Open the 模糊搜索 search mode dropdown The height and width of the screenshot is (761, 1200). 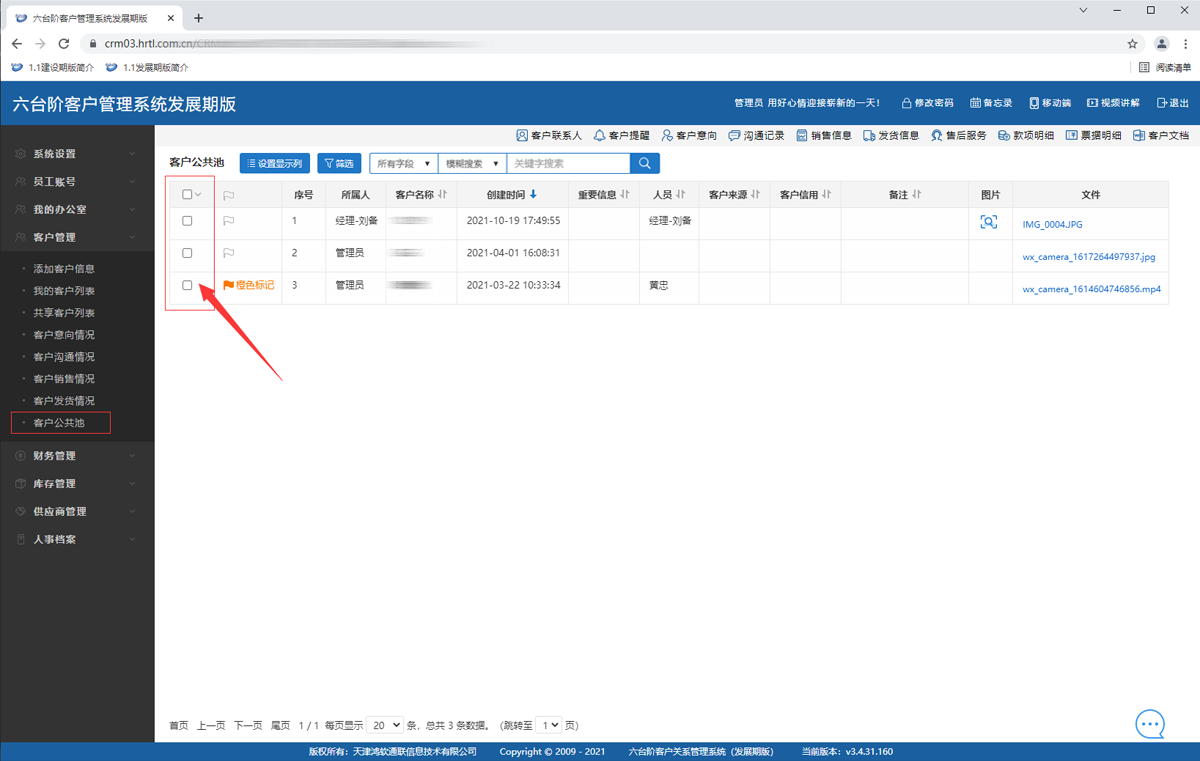point(472,163)
